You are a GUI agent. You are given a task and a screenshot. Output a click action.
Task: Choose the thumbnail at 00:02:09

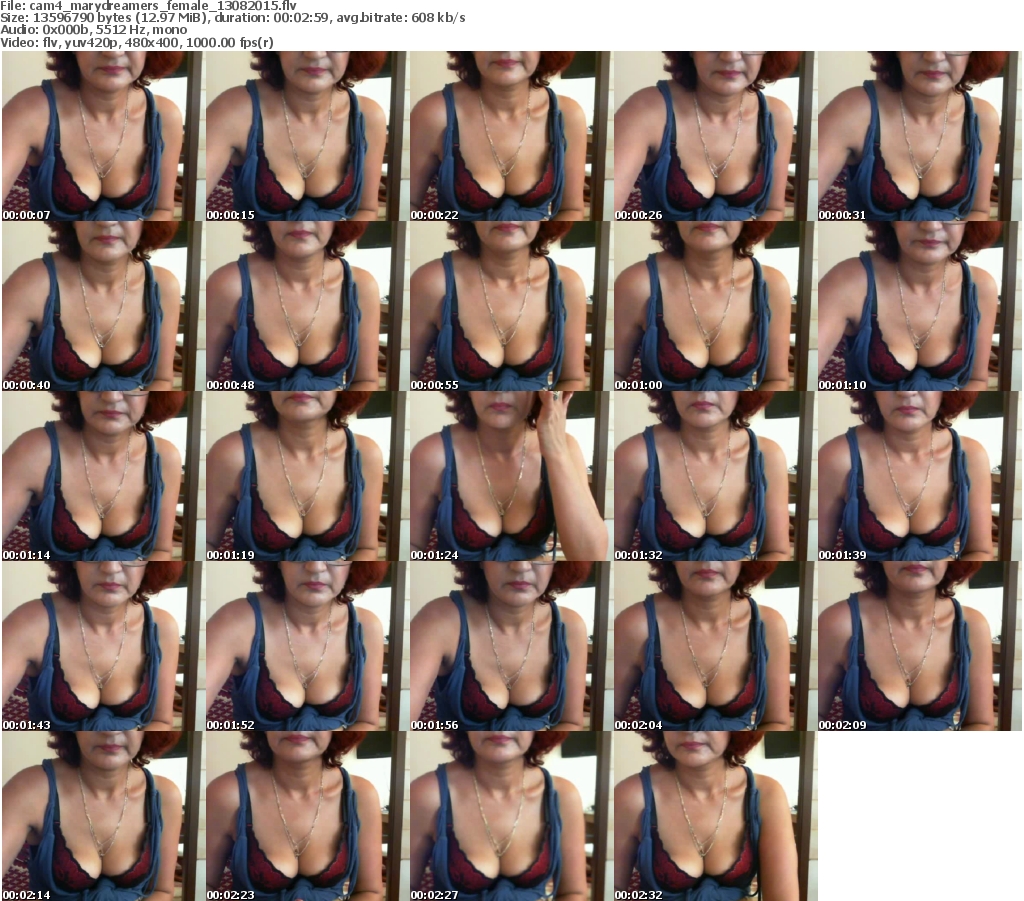918,646
